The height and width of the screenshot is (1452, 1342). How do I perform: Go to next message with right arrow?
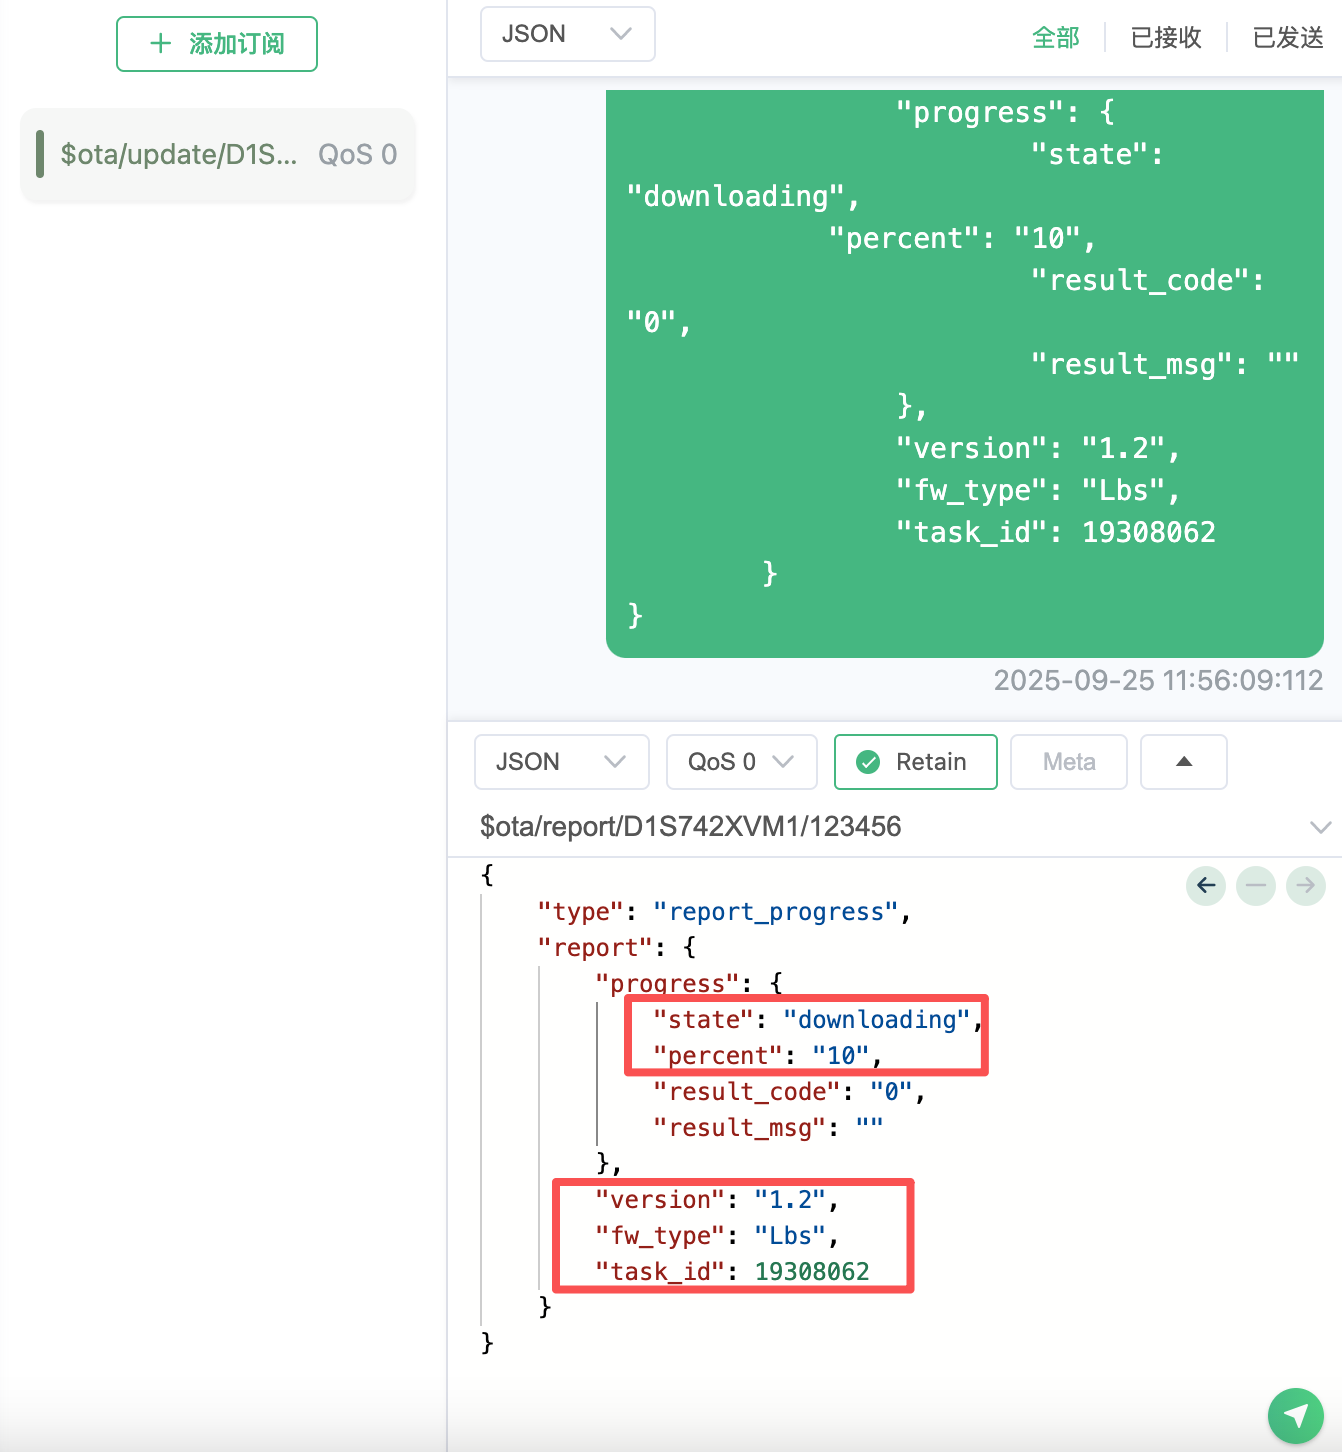(x=1305, y=885)
